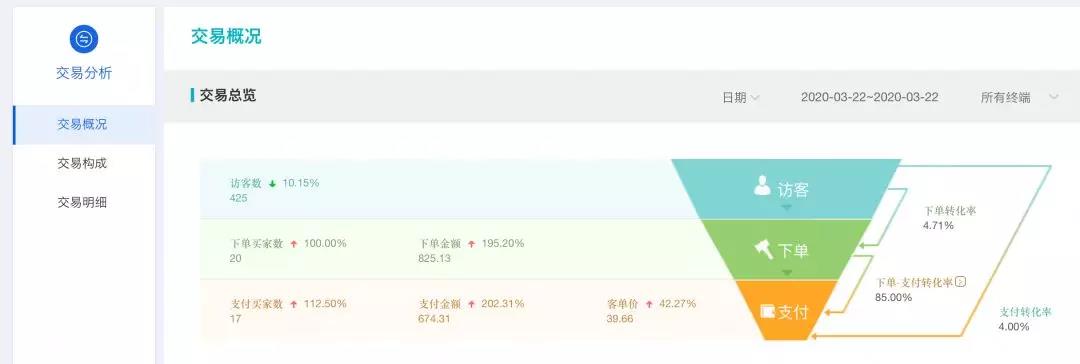
Task: Click the teal 访客 funnel segment
Action: coord(786,189)
